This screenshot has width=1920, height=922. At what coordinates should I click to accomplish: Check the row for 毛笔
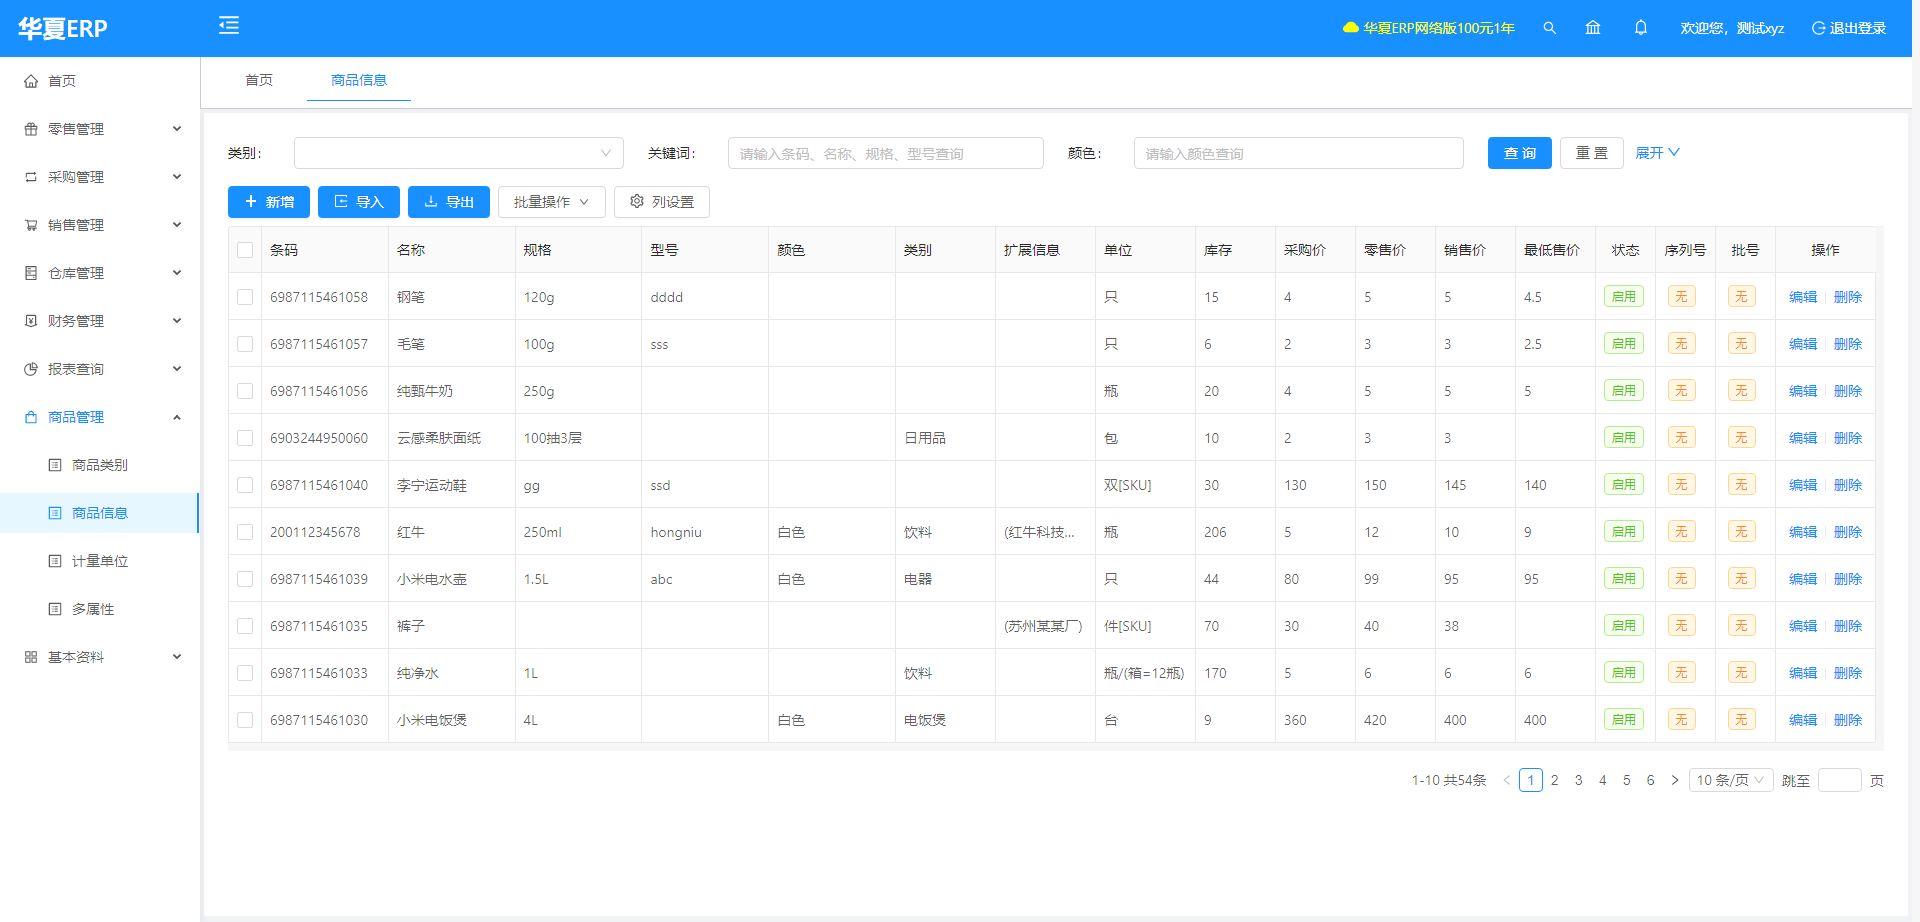tap(245, 344)
